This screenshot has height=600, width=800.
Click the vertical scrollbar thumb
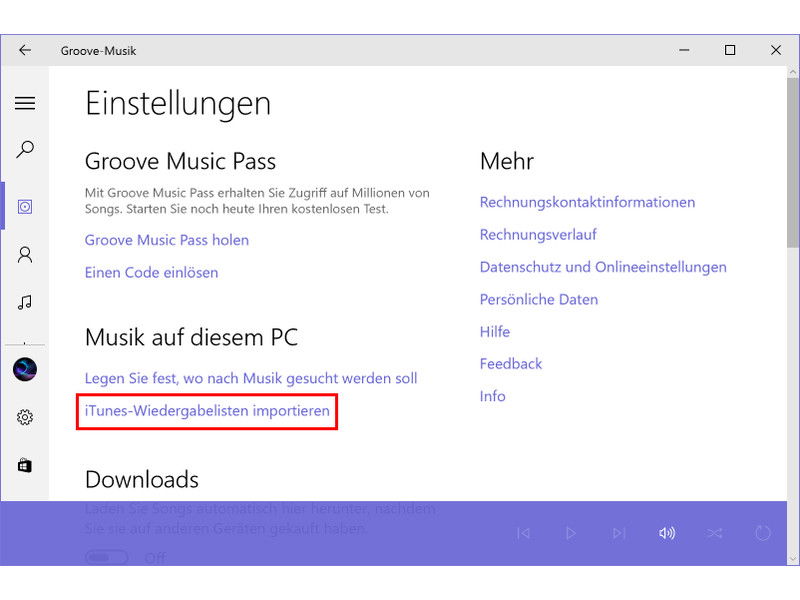pos(793,163)
